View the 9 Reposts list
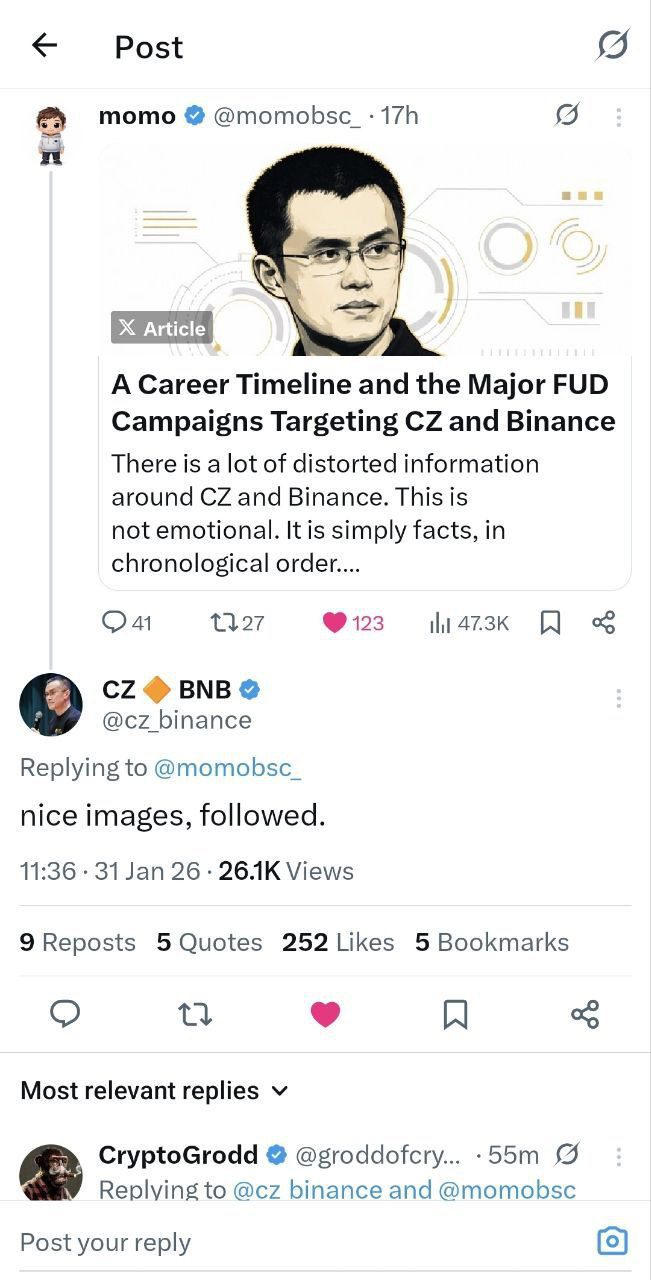651x1280 pixels. (x=77, y=942)
